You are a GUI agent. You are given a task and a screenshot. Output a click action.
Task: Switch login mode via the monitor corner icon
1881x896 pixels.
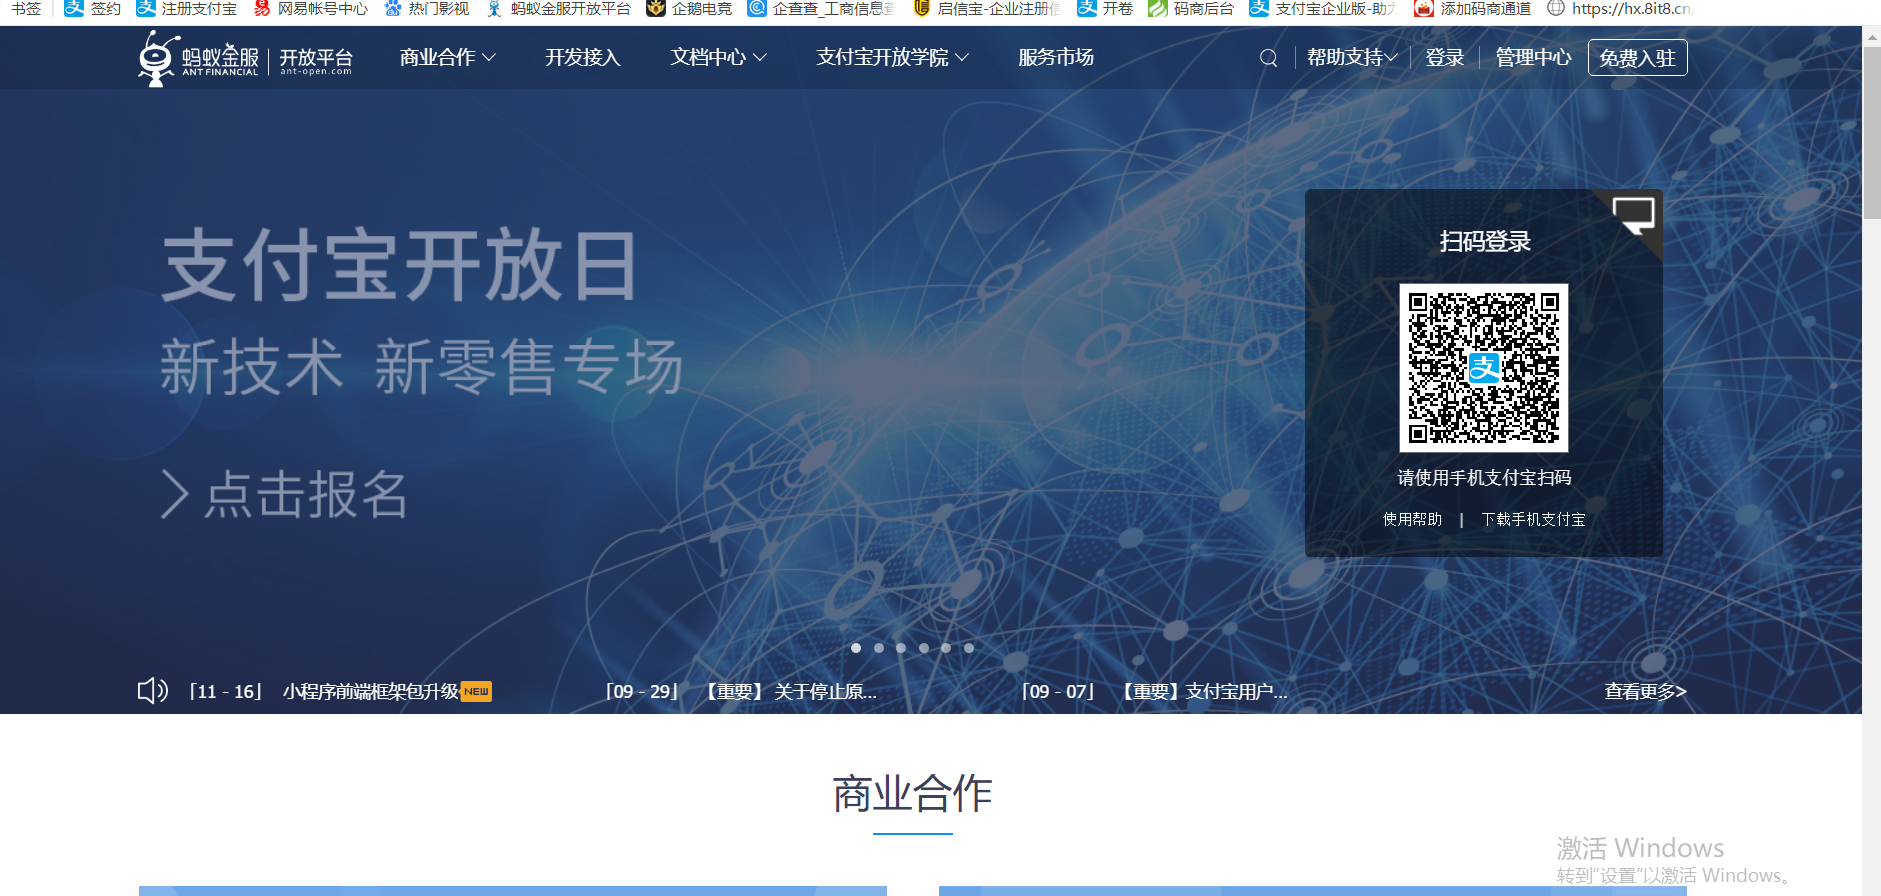pyautogui.click(x=1634, y=215)
